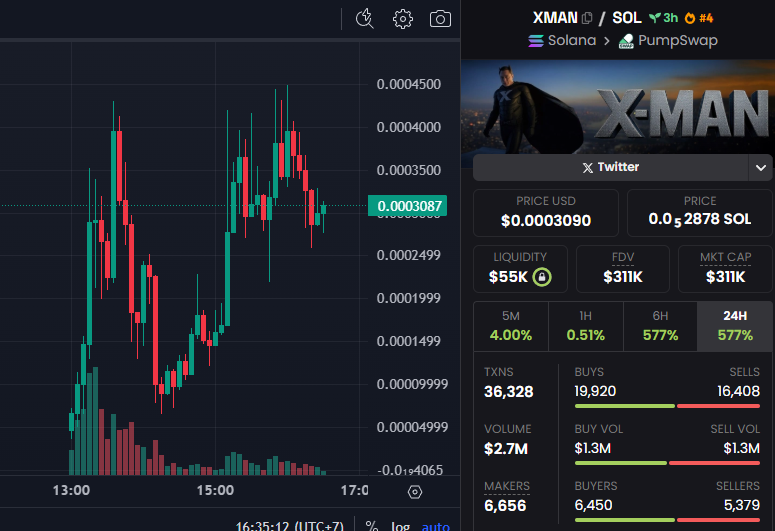Click the flame #4 trending badge
This screenshot has width=775, height=531.
pos(699,18)
